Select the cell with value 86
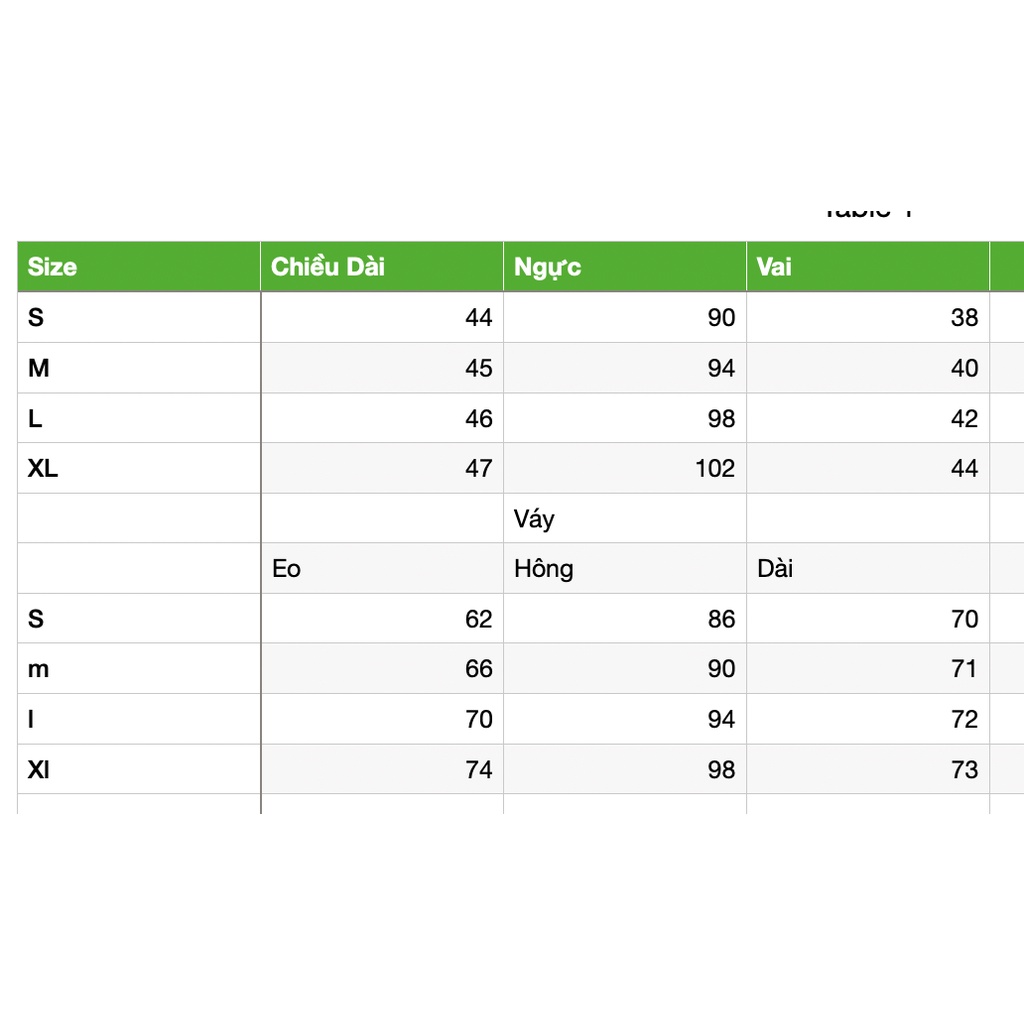The height and width of the screenshot is (1024, 1024). pos(625,618)
